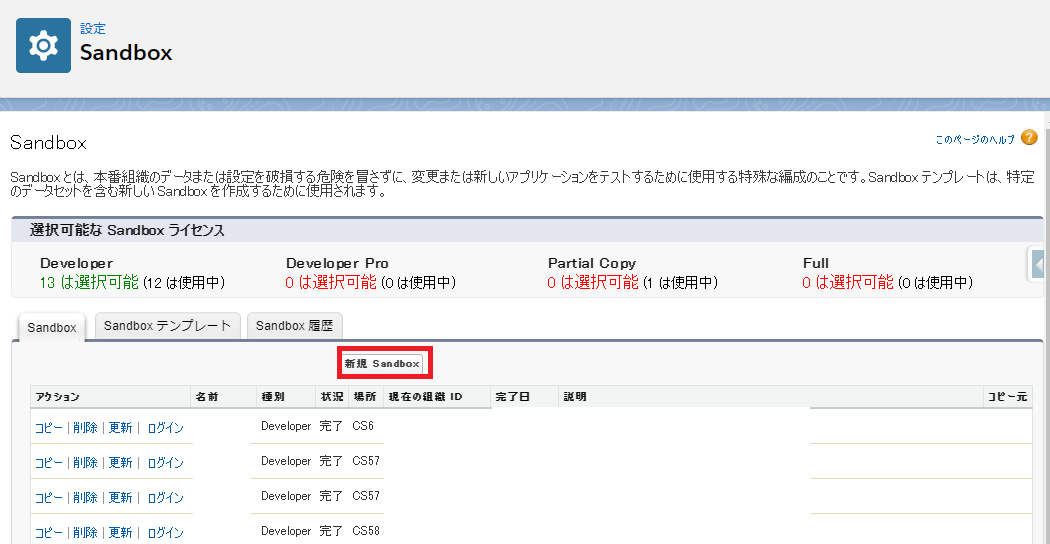Click the (1 は使用中) Partial Copy text
This screenshot has height=544, width=1050.
tap(680, 283)
